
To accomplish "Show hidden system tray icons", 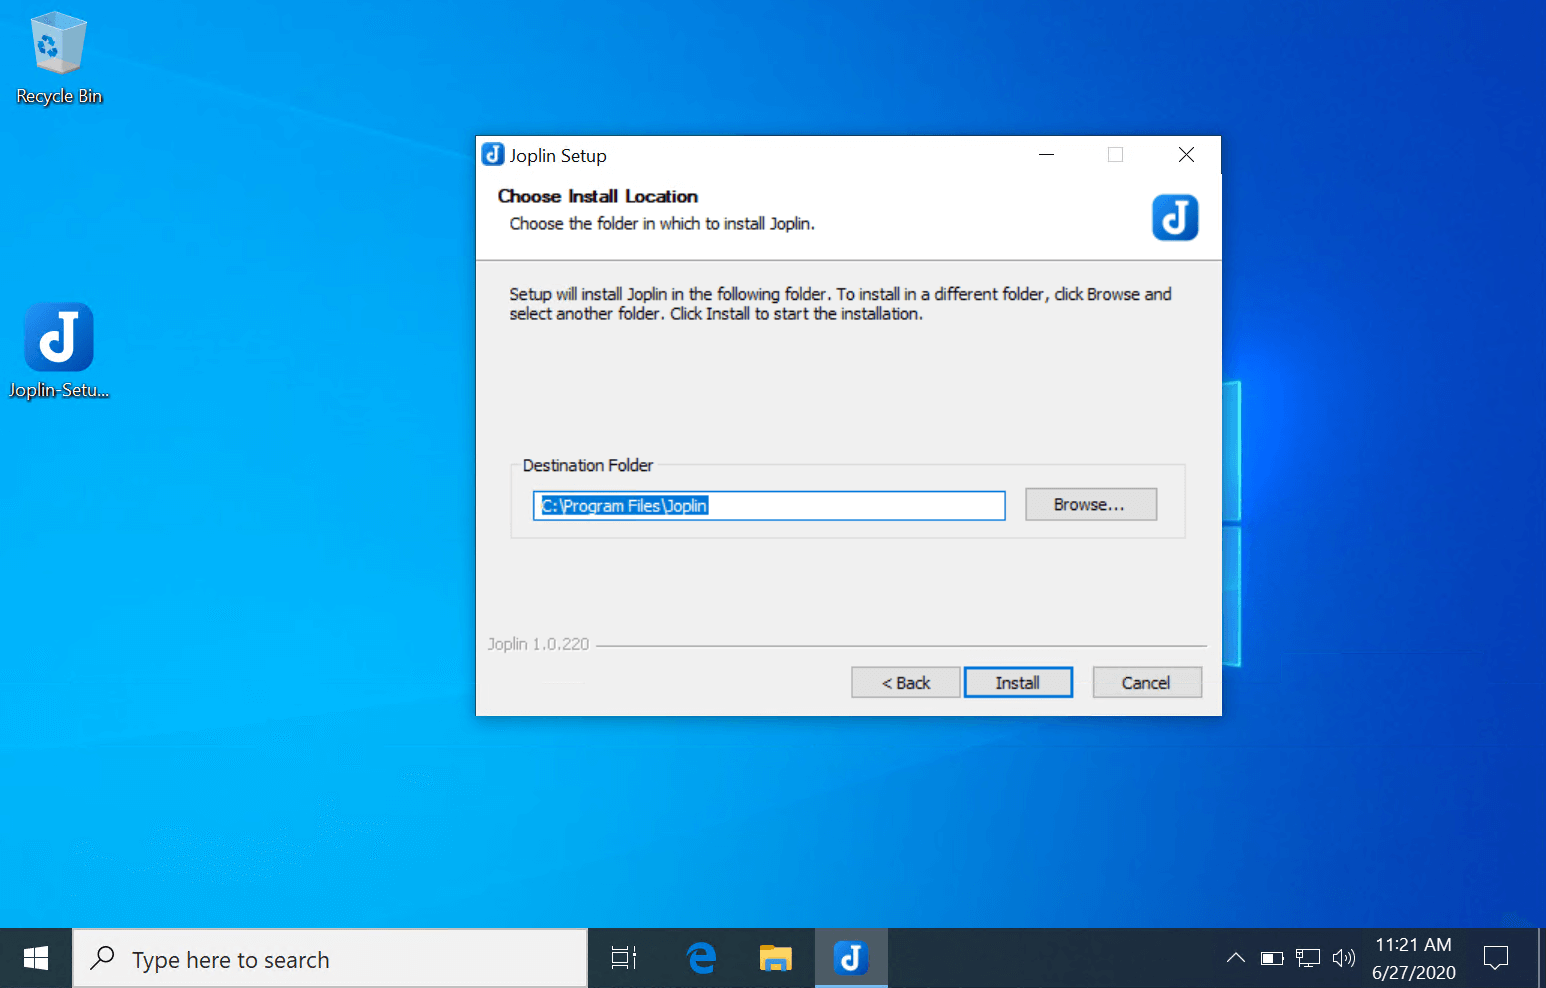I will (x=1236, y=958).
